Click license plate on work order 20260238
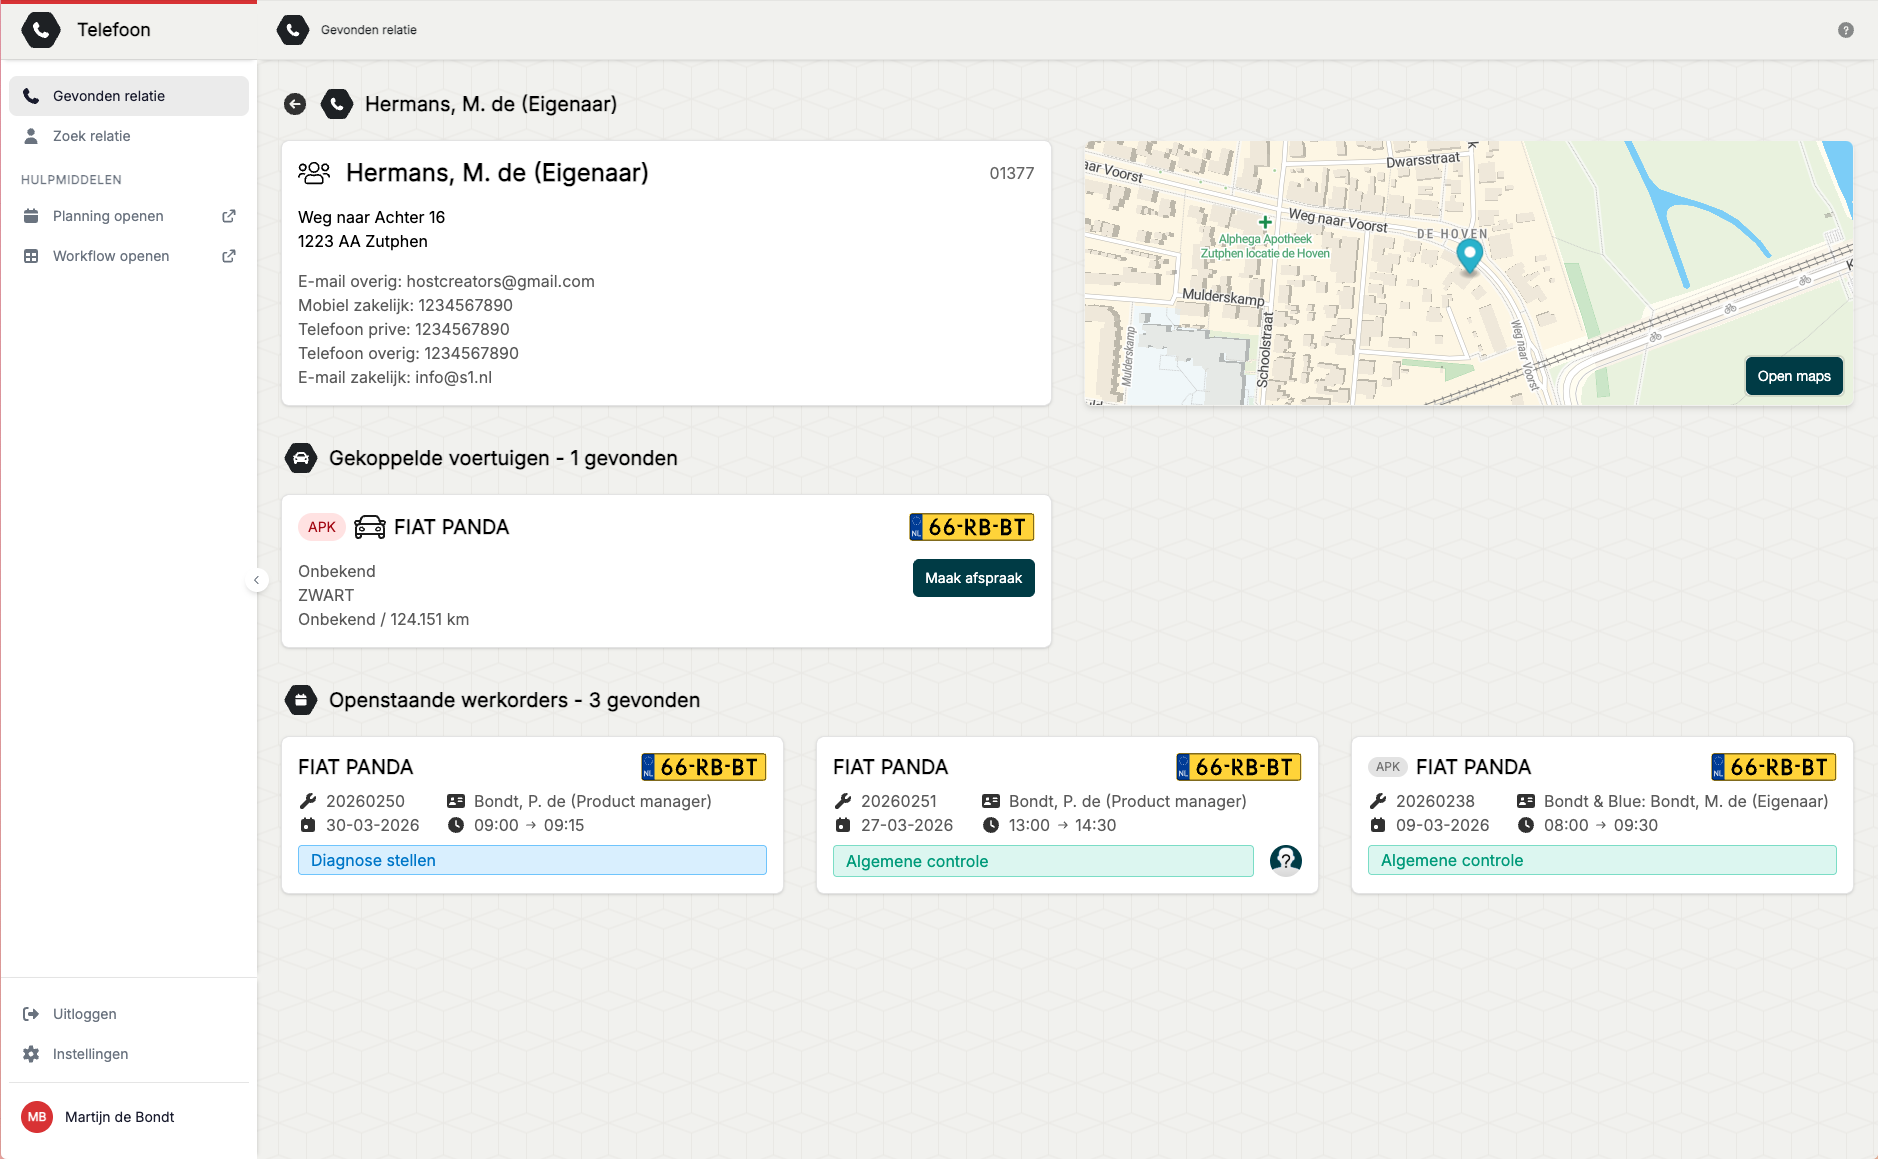This screenshot has width=1878, height=1159. 1774,767
